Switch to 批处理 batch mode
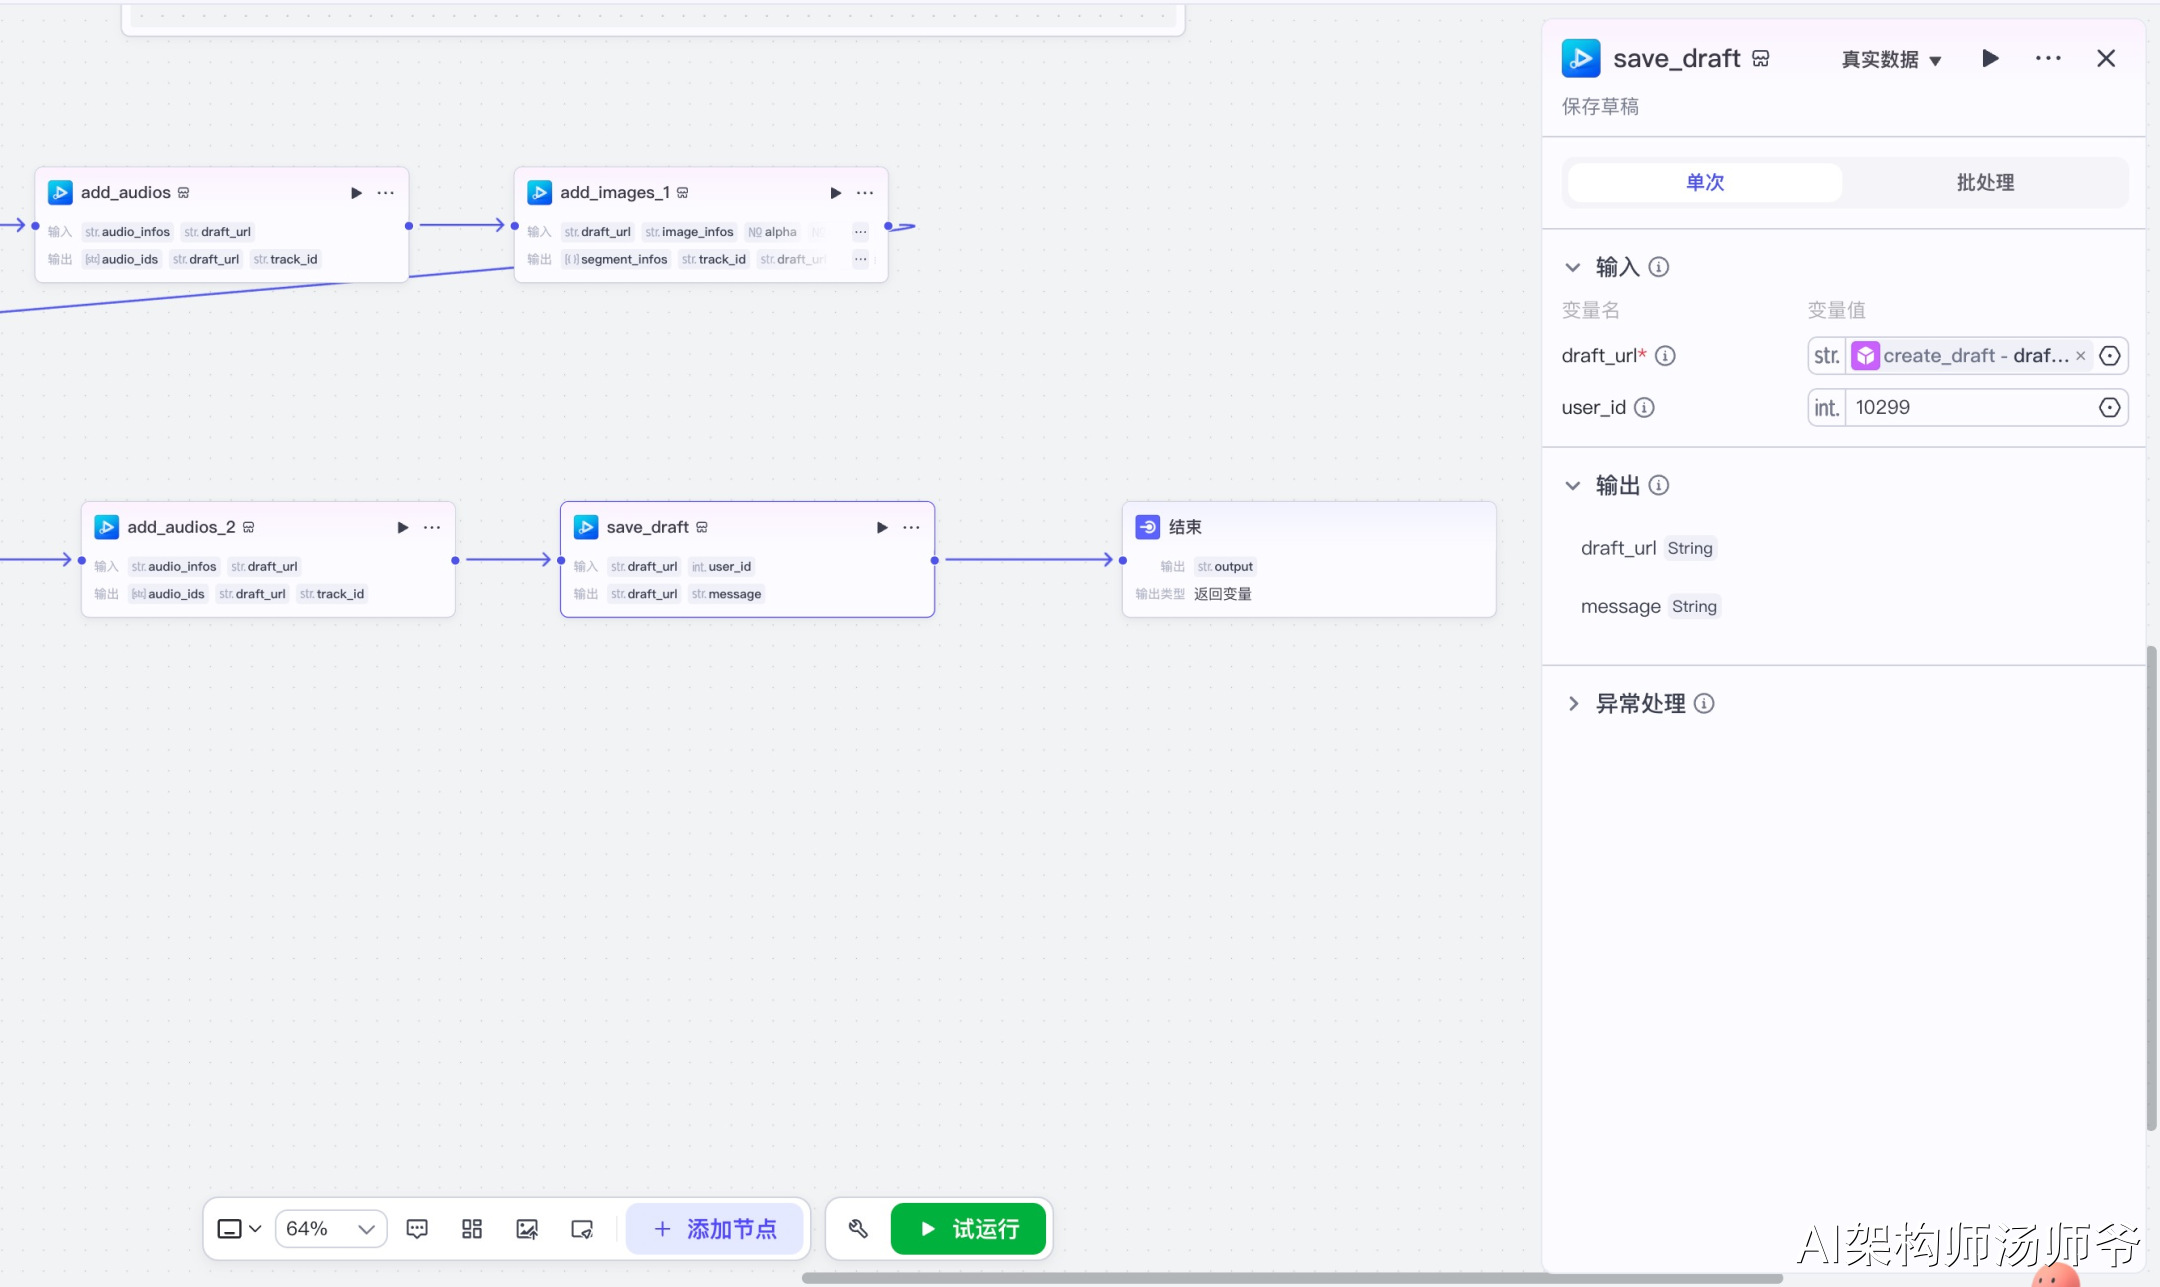This screenshot has width=2160, height=1287. tap(1985, 182)
